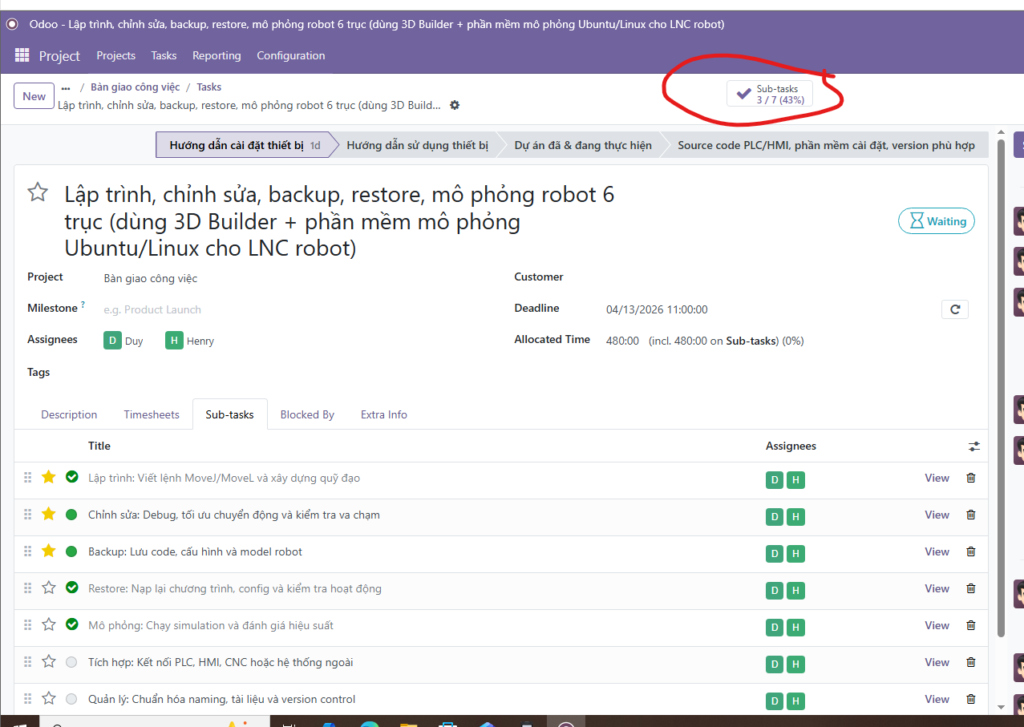Switch to the Timesheets tab

151,415
